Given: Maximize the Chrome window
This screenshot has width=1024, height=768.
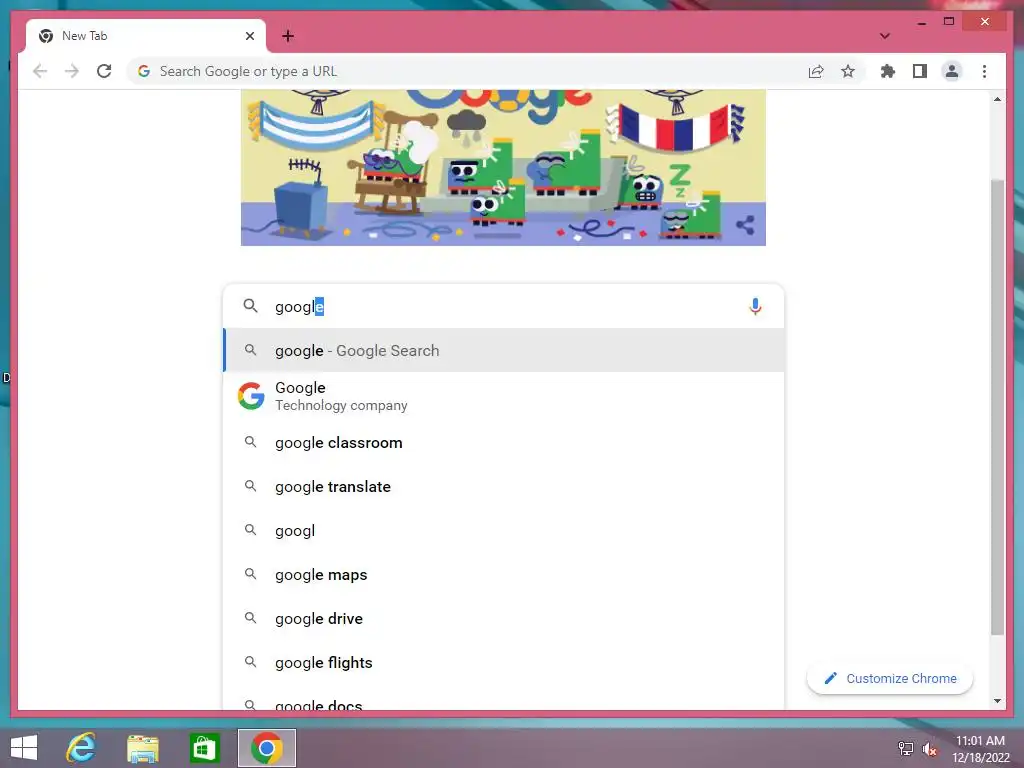Looking at the screenshot, I should pyautogui.click(x=949, y=22).
